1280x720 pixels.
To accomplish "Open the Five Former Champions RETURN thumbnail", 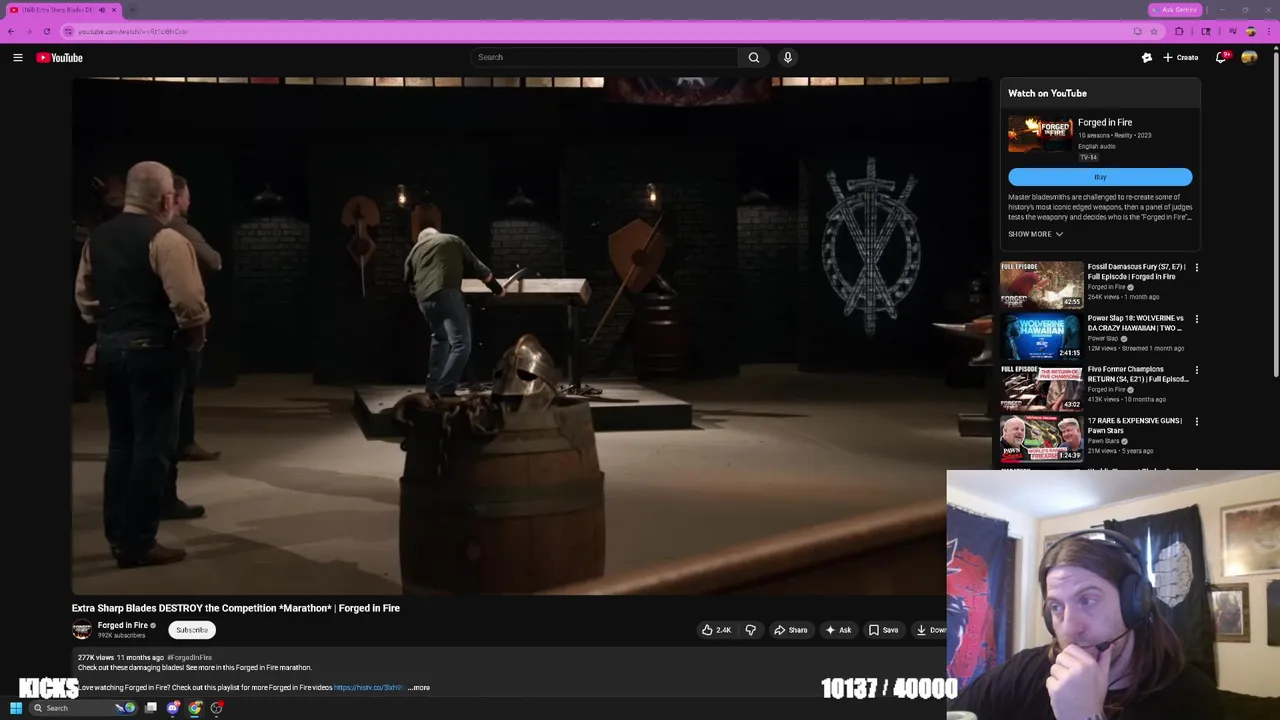I will tap(1041, 387).
